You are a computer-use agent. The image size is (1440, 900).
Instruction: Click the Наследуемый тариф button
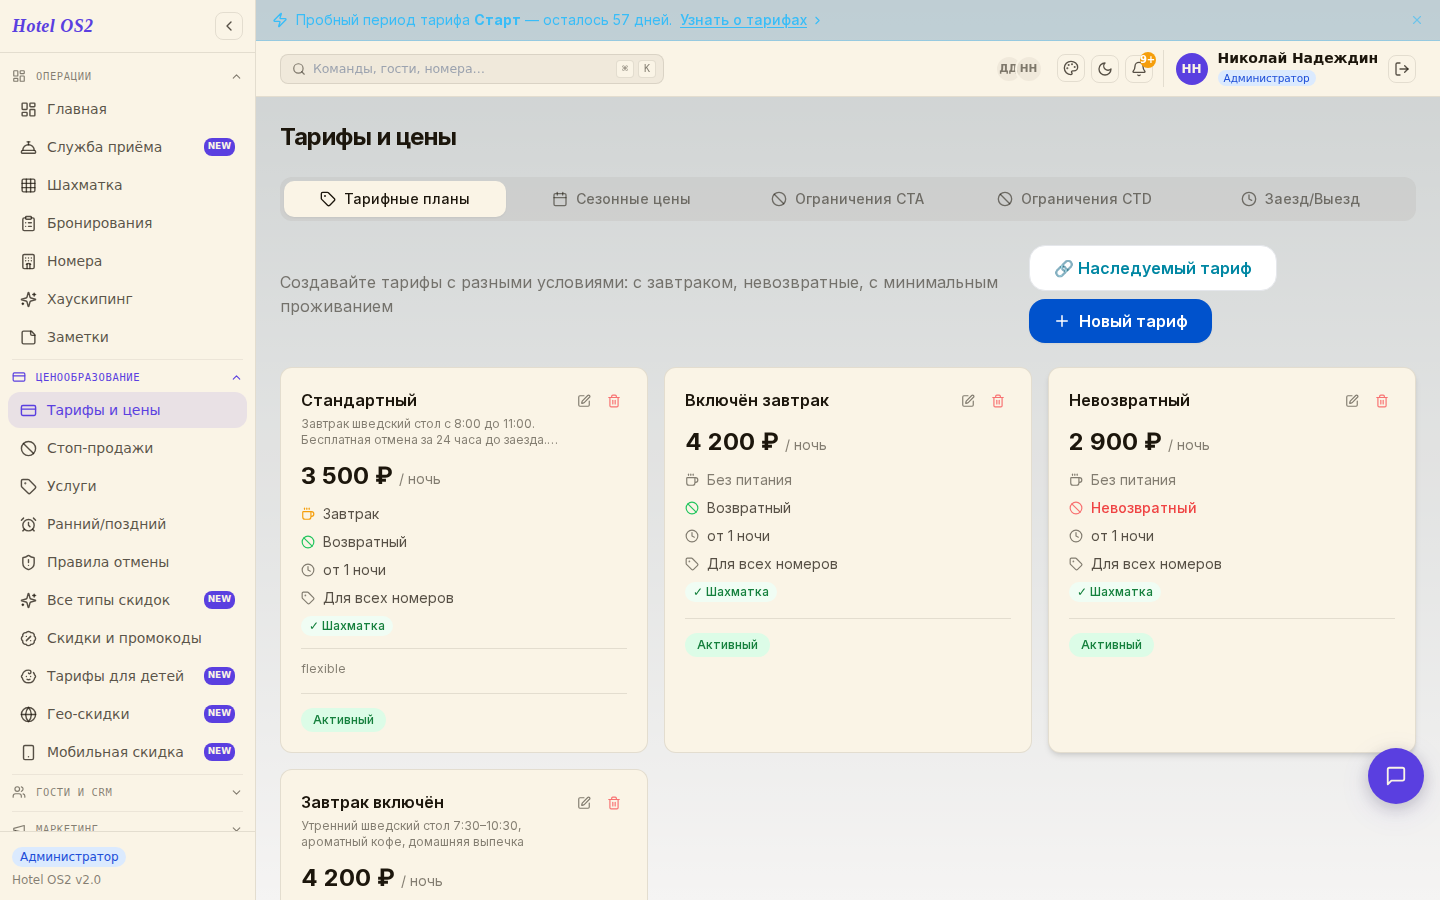pyautogui.click(x=1153, y=268)
